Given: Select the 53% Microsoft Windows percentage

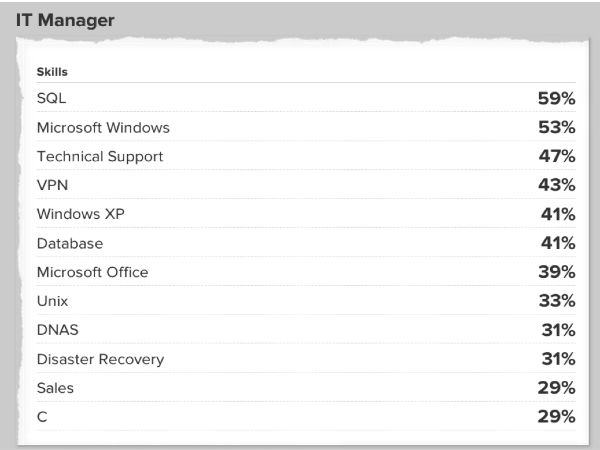Looking at the screenshot, I should [555, 128].
